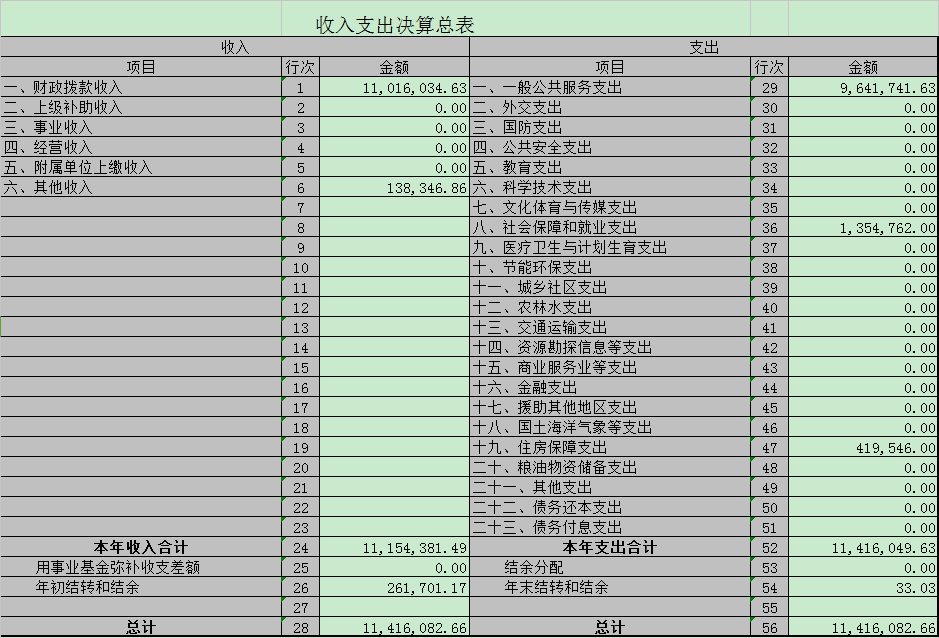The width and height of the screenshot is (939, 638).
Task: Click the cell 二十、粮油物资储备支出
Action: 610,467
